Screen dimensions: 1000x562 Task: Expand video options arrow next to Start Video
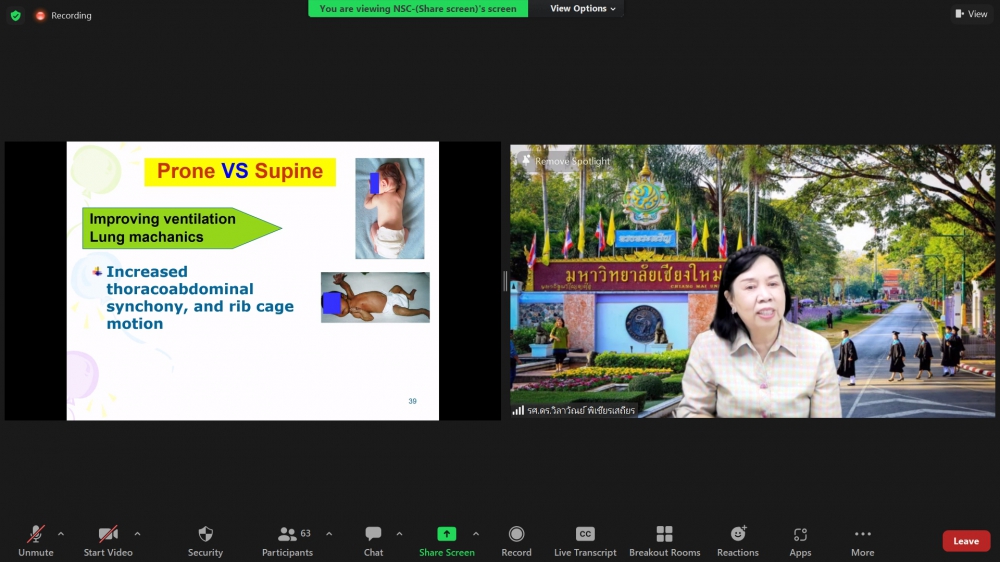[x=137, y=533]
